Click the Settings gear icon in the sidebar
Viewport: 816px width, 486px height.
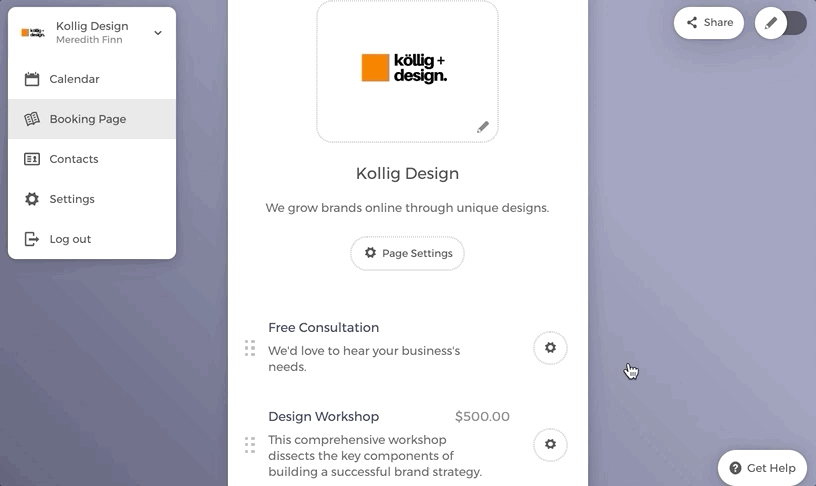[32, 199]
